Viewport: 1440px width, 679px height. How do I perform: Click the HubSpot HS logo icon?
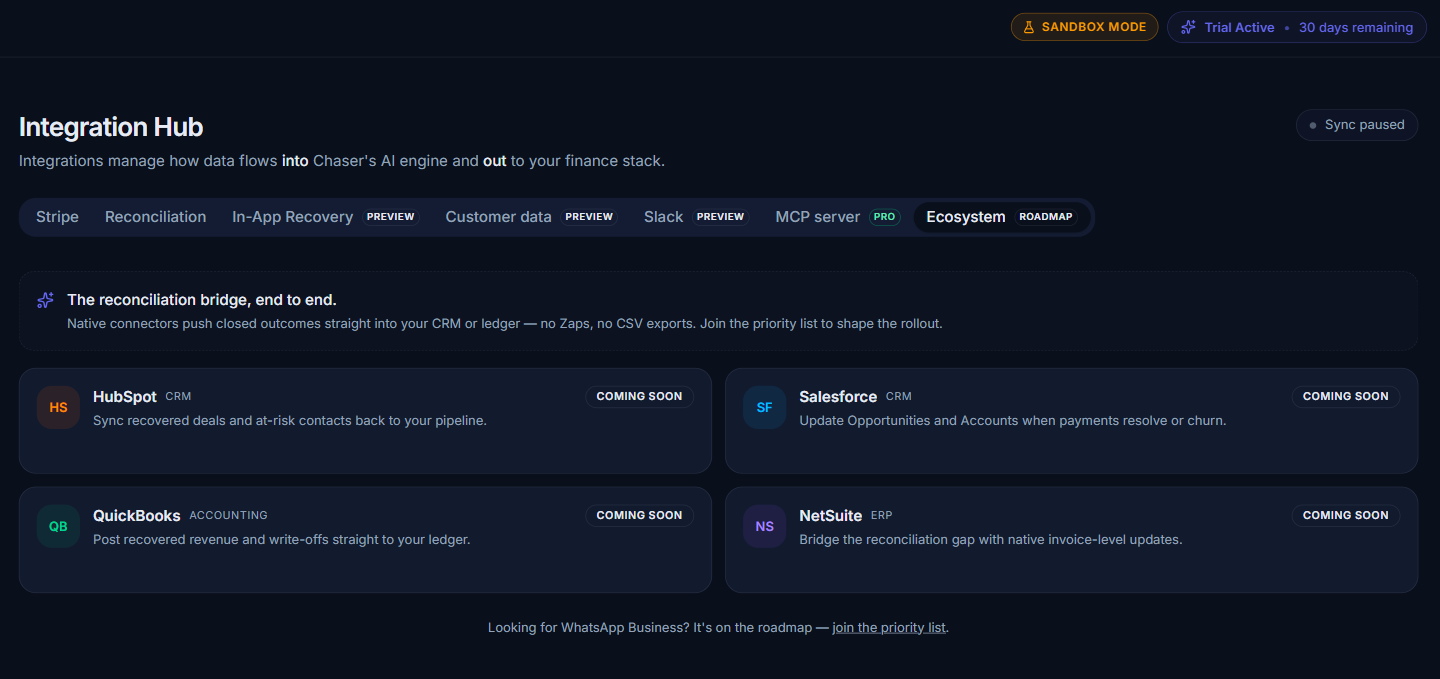[58, 407]
